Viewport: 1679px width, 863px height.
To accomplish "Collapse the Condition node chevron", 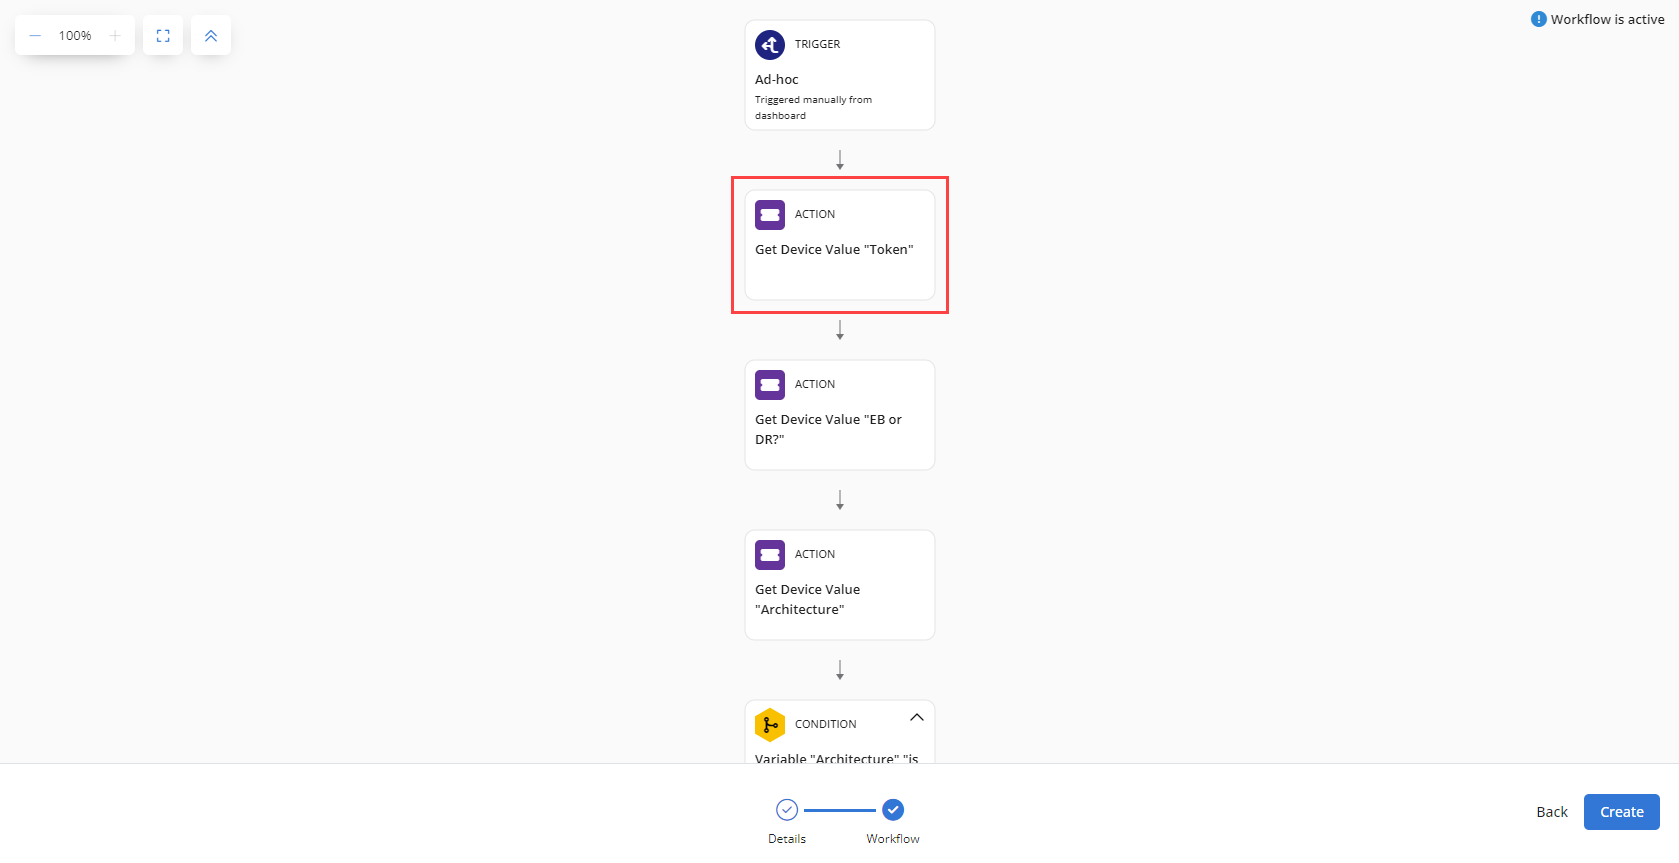I will (917, 718).
